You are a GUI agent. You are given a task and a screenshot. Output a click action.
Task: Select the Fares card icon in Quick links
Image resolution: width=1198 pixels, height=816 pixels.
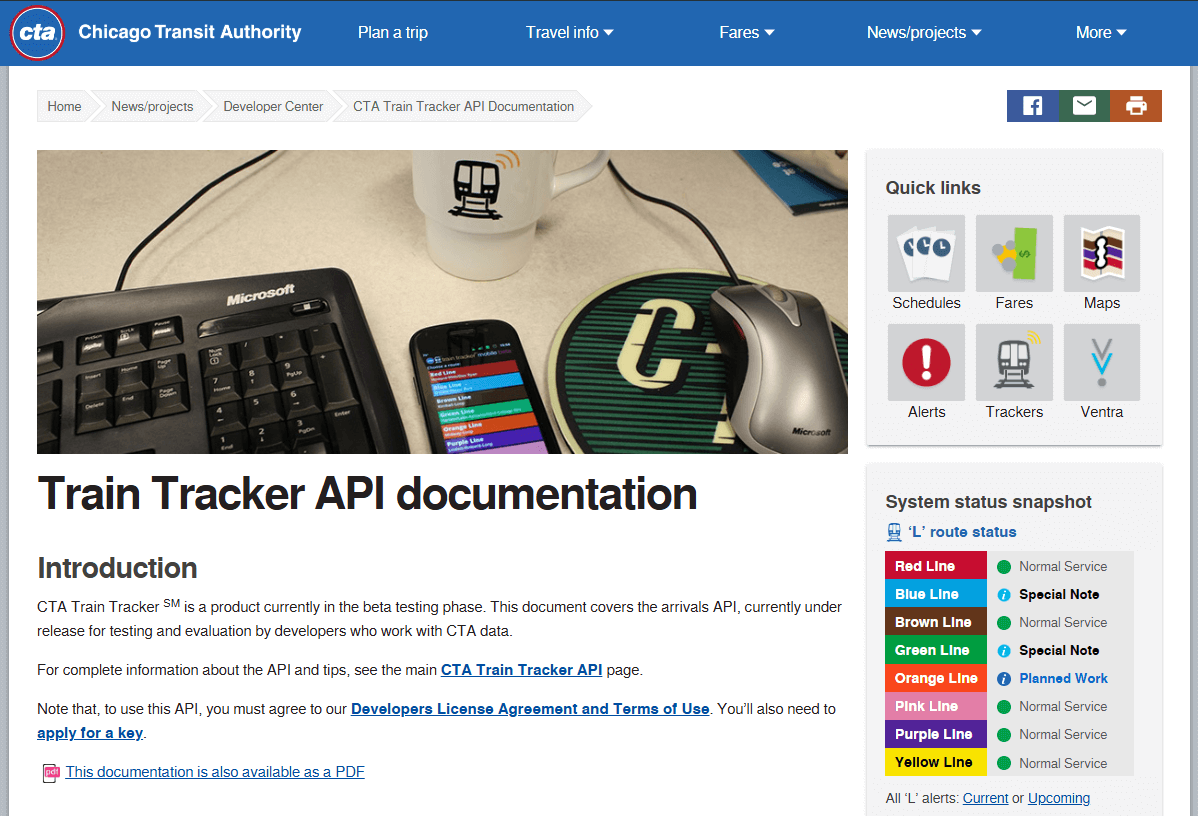pyautogui.click(x=1013, y=253)
